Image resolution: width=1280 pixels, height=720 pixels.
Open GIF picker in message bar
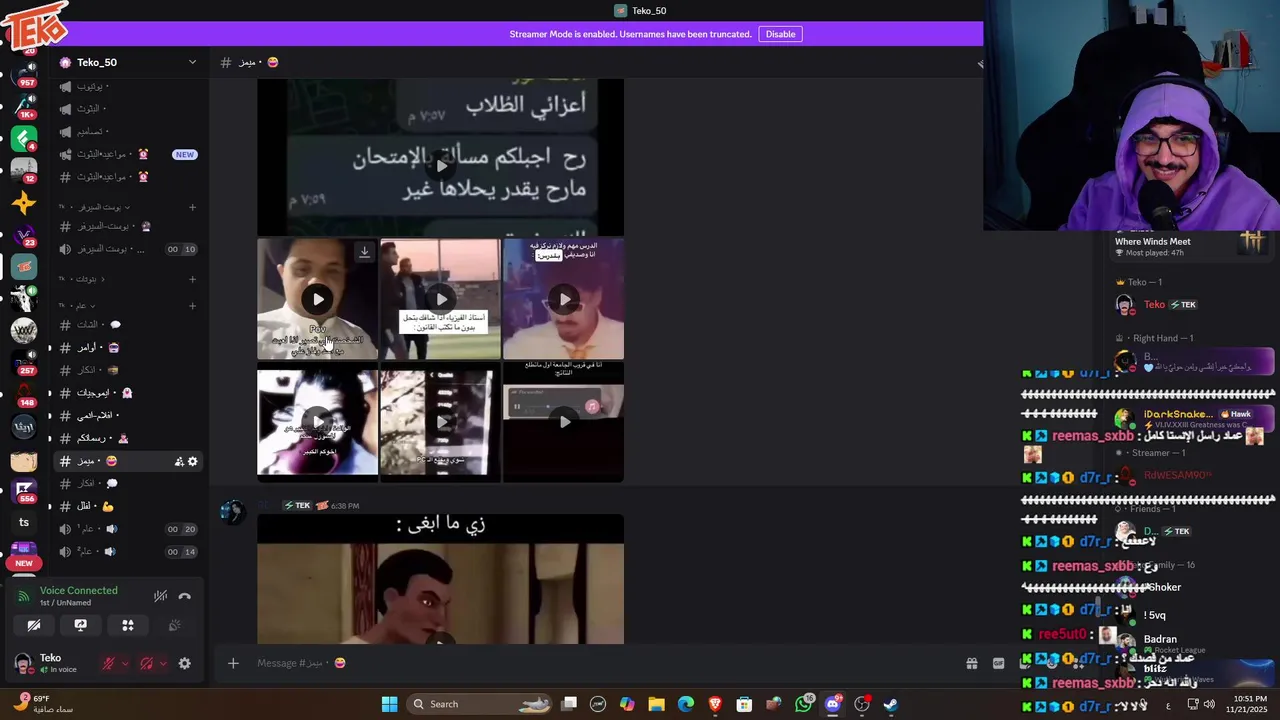998,663
